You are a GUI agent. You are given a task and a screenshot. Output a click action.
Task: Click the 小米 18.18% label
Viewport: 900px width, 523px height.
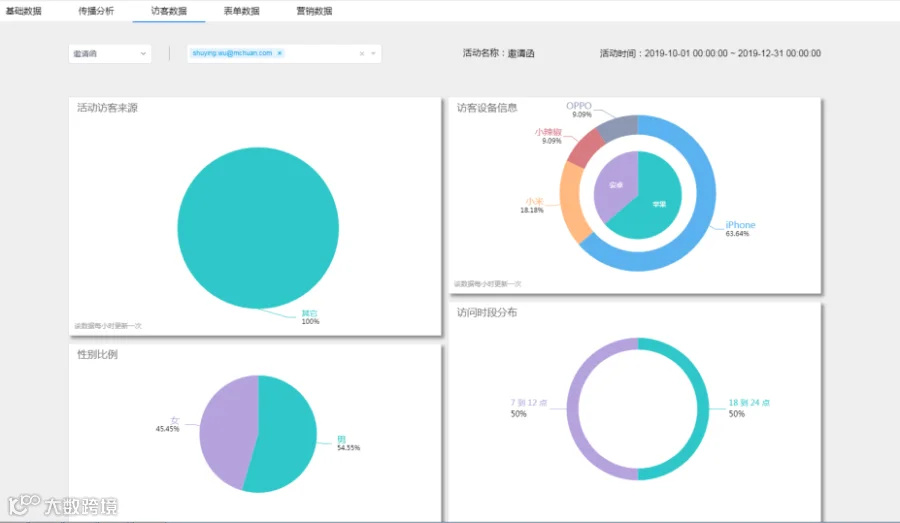532,205
